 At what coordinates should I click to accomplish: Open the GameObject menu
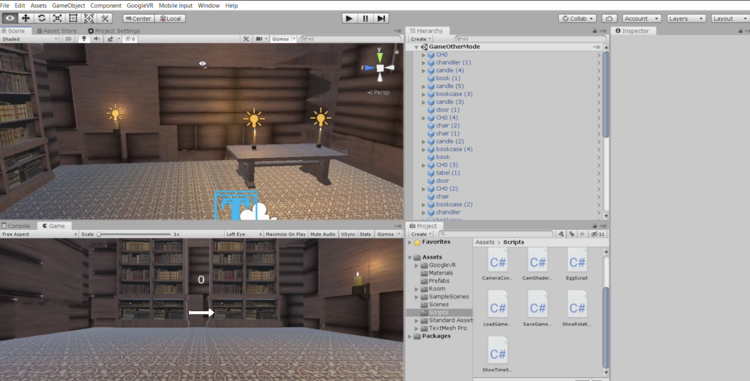tap(68, 5)
